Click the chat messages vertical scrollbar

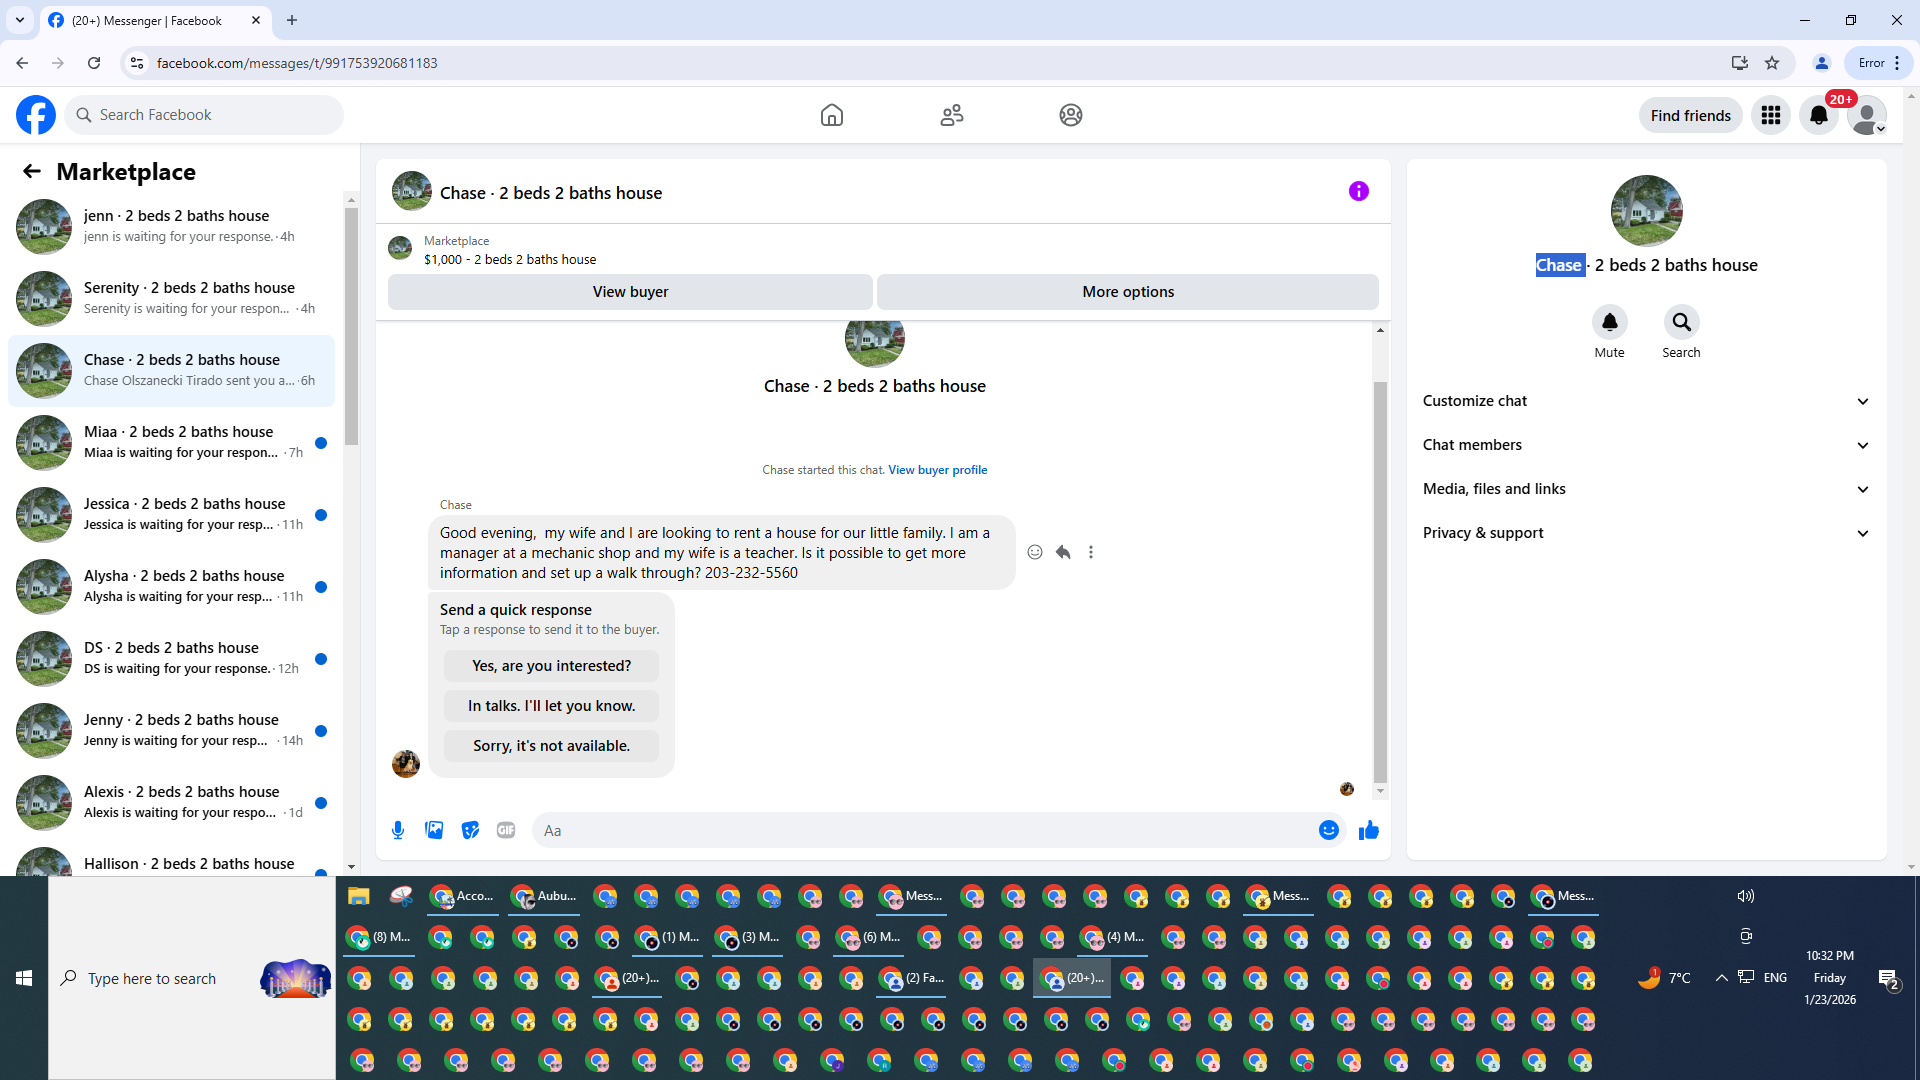coord(1380,580)
